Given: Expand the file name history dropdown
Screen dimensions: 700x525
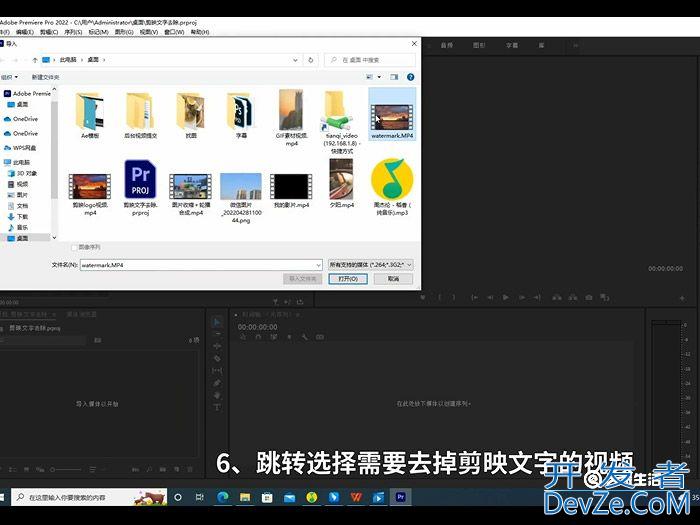Looking at the screenshot, I should pos(318,265).
